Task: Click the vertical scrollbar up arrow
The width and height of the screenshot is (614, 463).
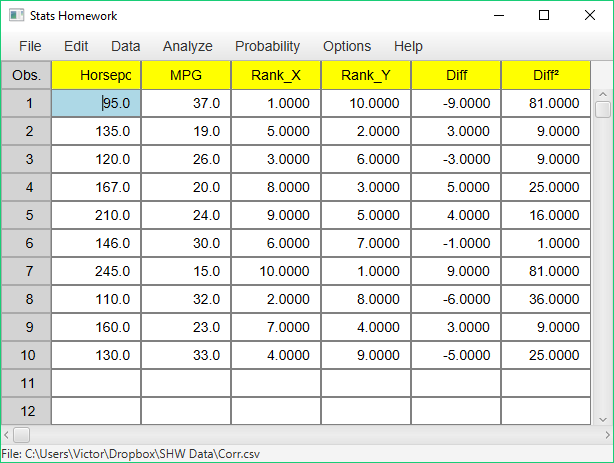Action: (x=603, y=94)
